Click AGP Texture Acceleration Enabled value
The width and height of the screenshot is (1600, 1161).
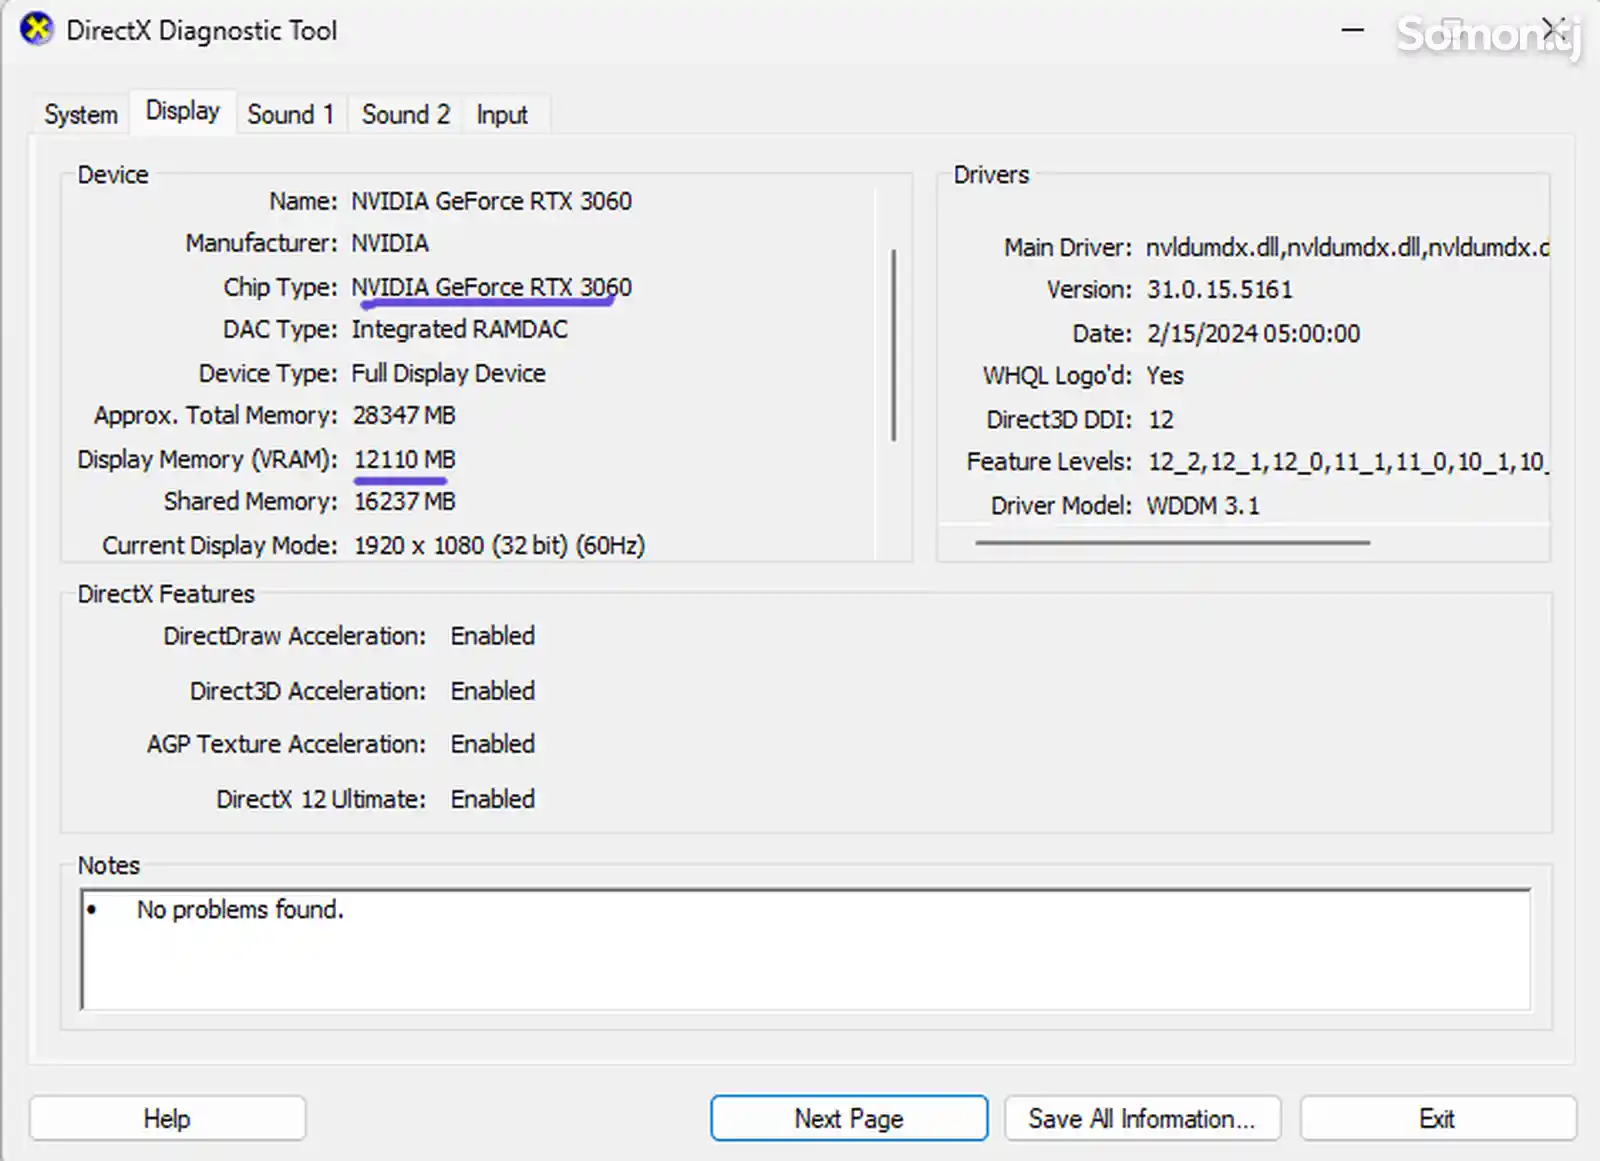[492, 743]
